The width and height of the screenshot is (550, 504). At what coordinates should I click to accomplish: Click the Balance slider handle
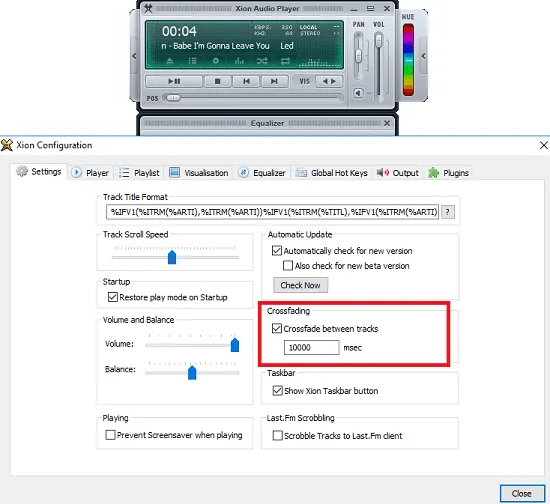tap(192, 372)
